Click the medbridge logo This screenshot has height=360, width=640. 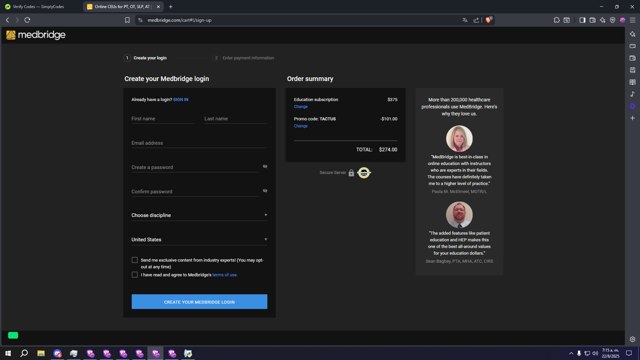pos(36,35)
